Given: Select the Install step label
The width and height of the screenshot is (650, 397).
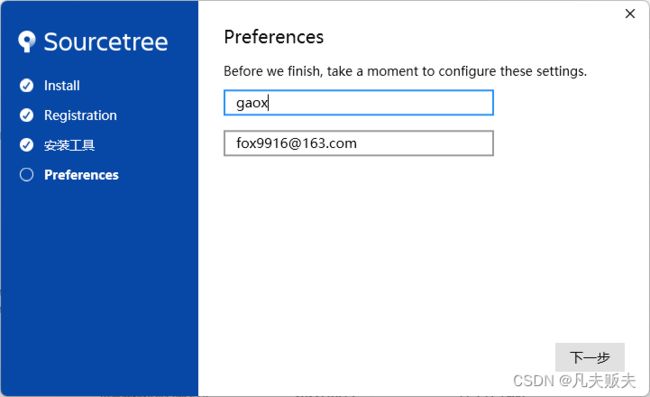Looking at the screenshot, I should pyautogui.click(x=62, y=86).
